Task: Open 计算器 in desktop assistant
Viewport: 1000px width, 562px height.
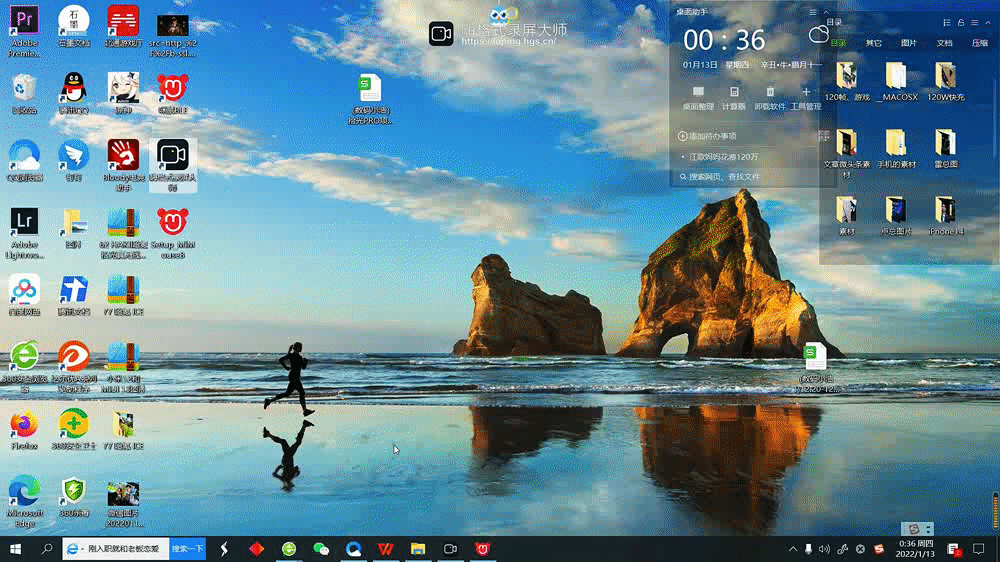Action: [x=733, y=98]
